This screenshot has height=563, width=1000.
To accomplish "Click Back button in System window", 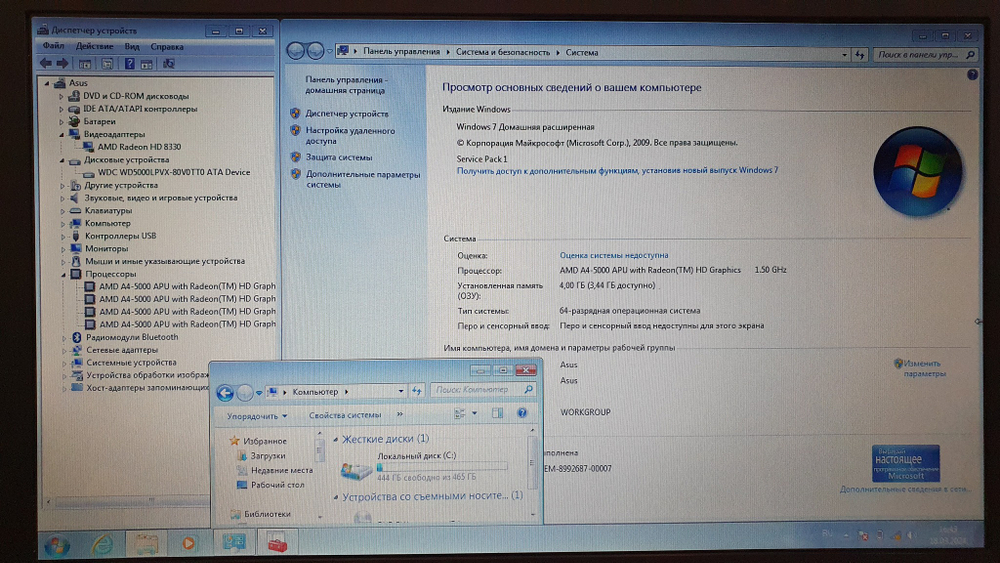I will click(x=295, y=51).
